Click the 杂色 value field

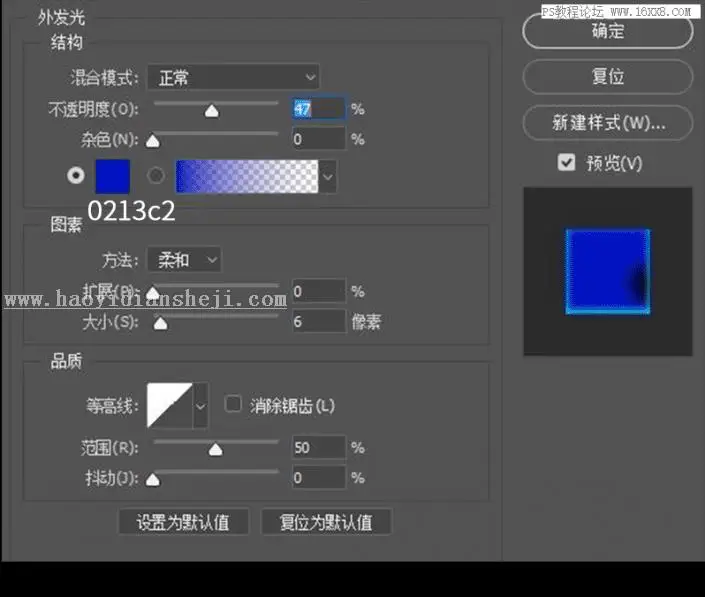319,139
